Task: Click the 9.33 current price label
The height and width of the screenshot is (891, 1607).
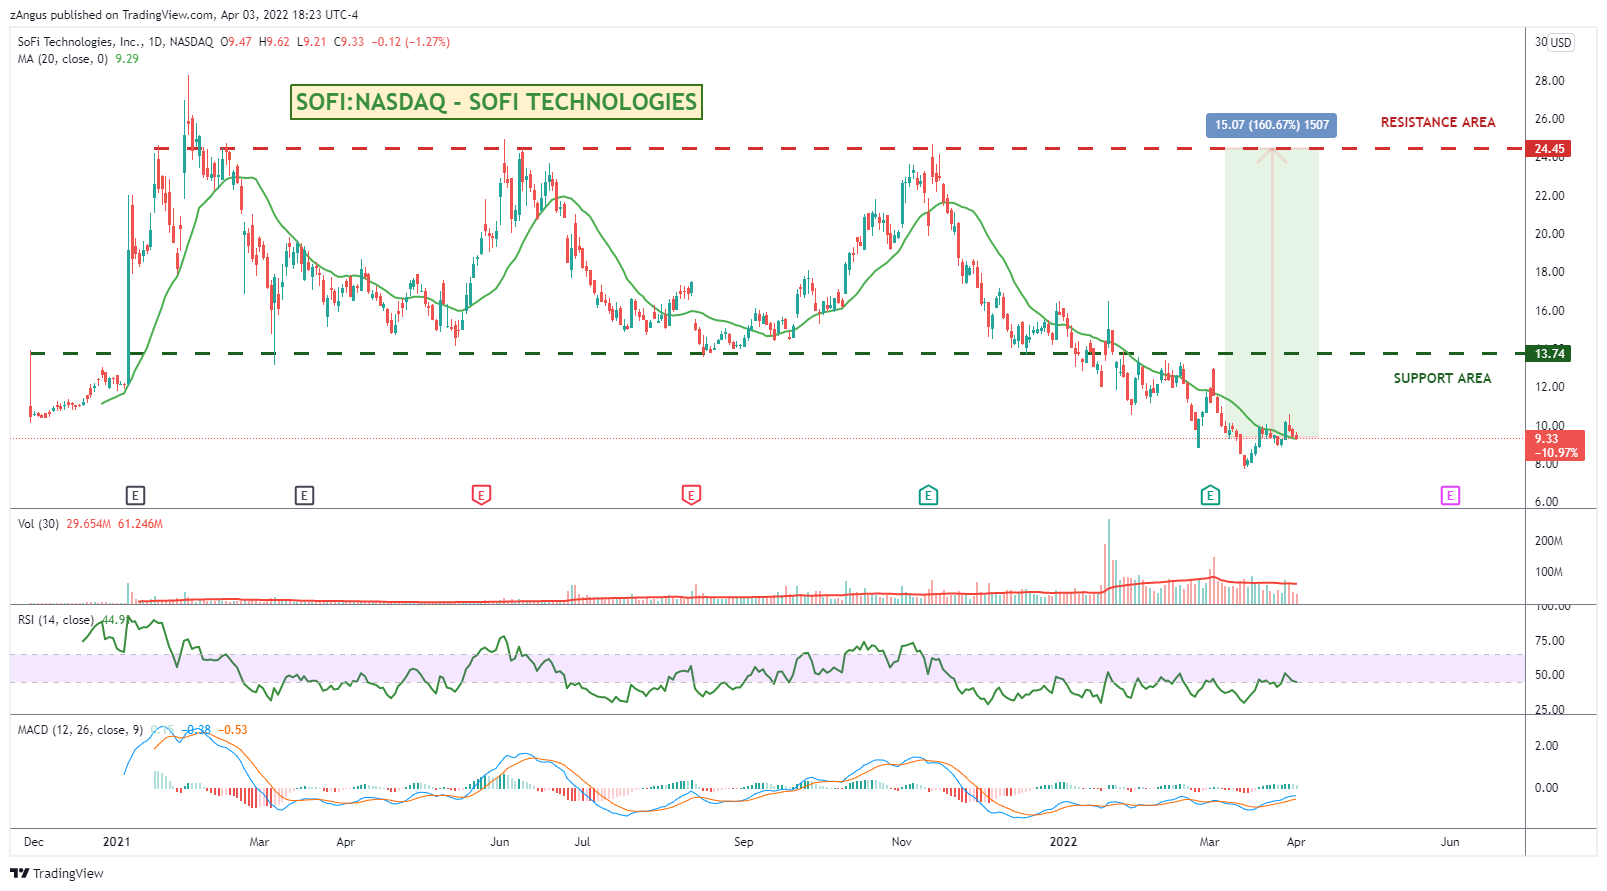Action: pyautogui.click(x=1555, y=445)
